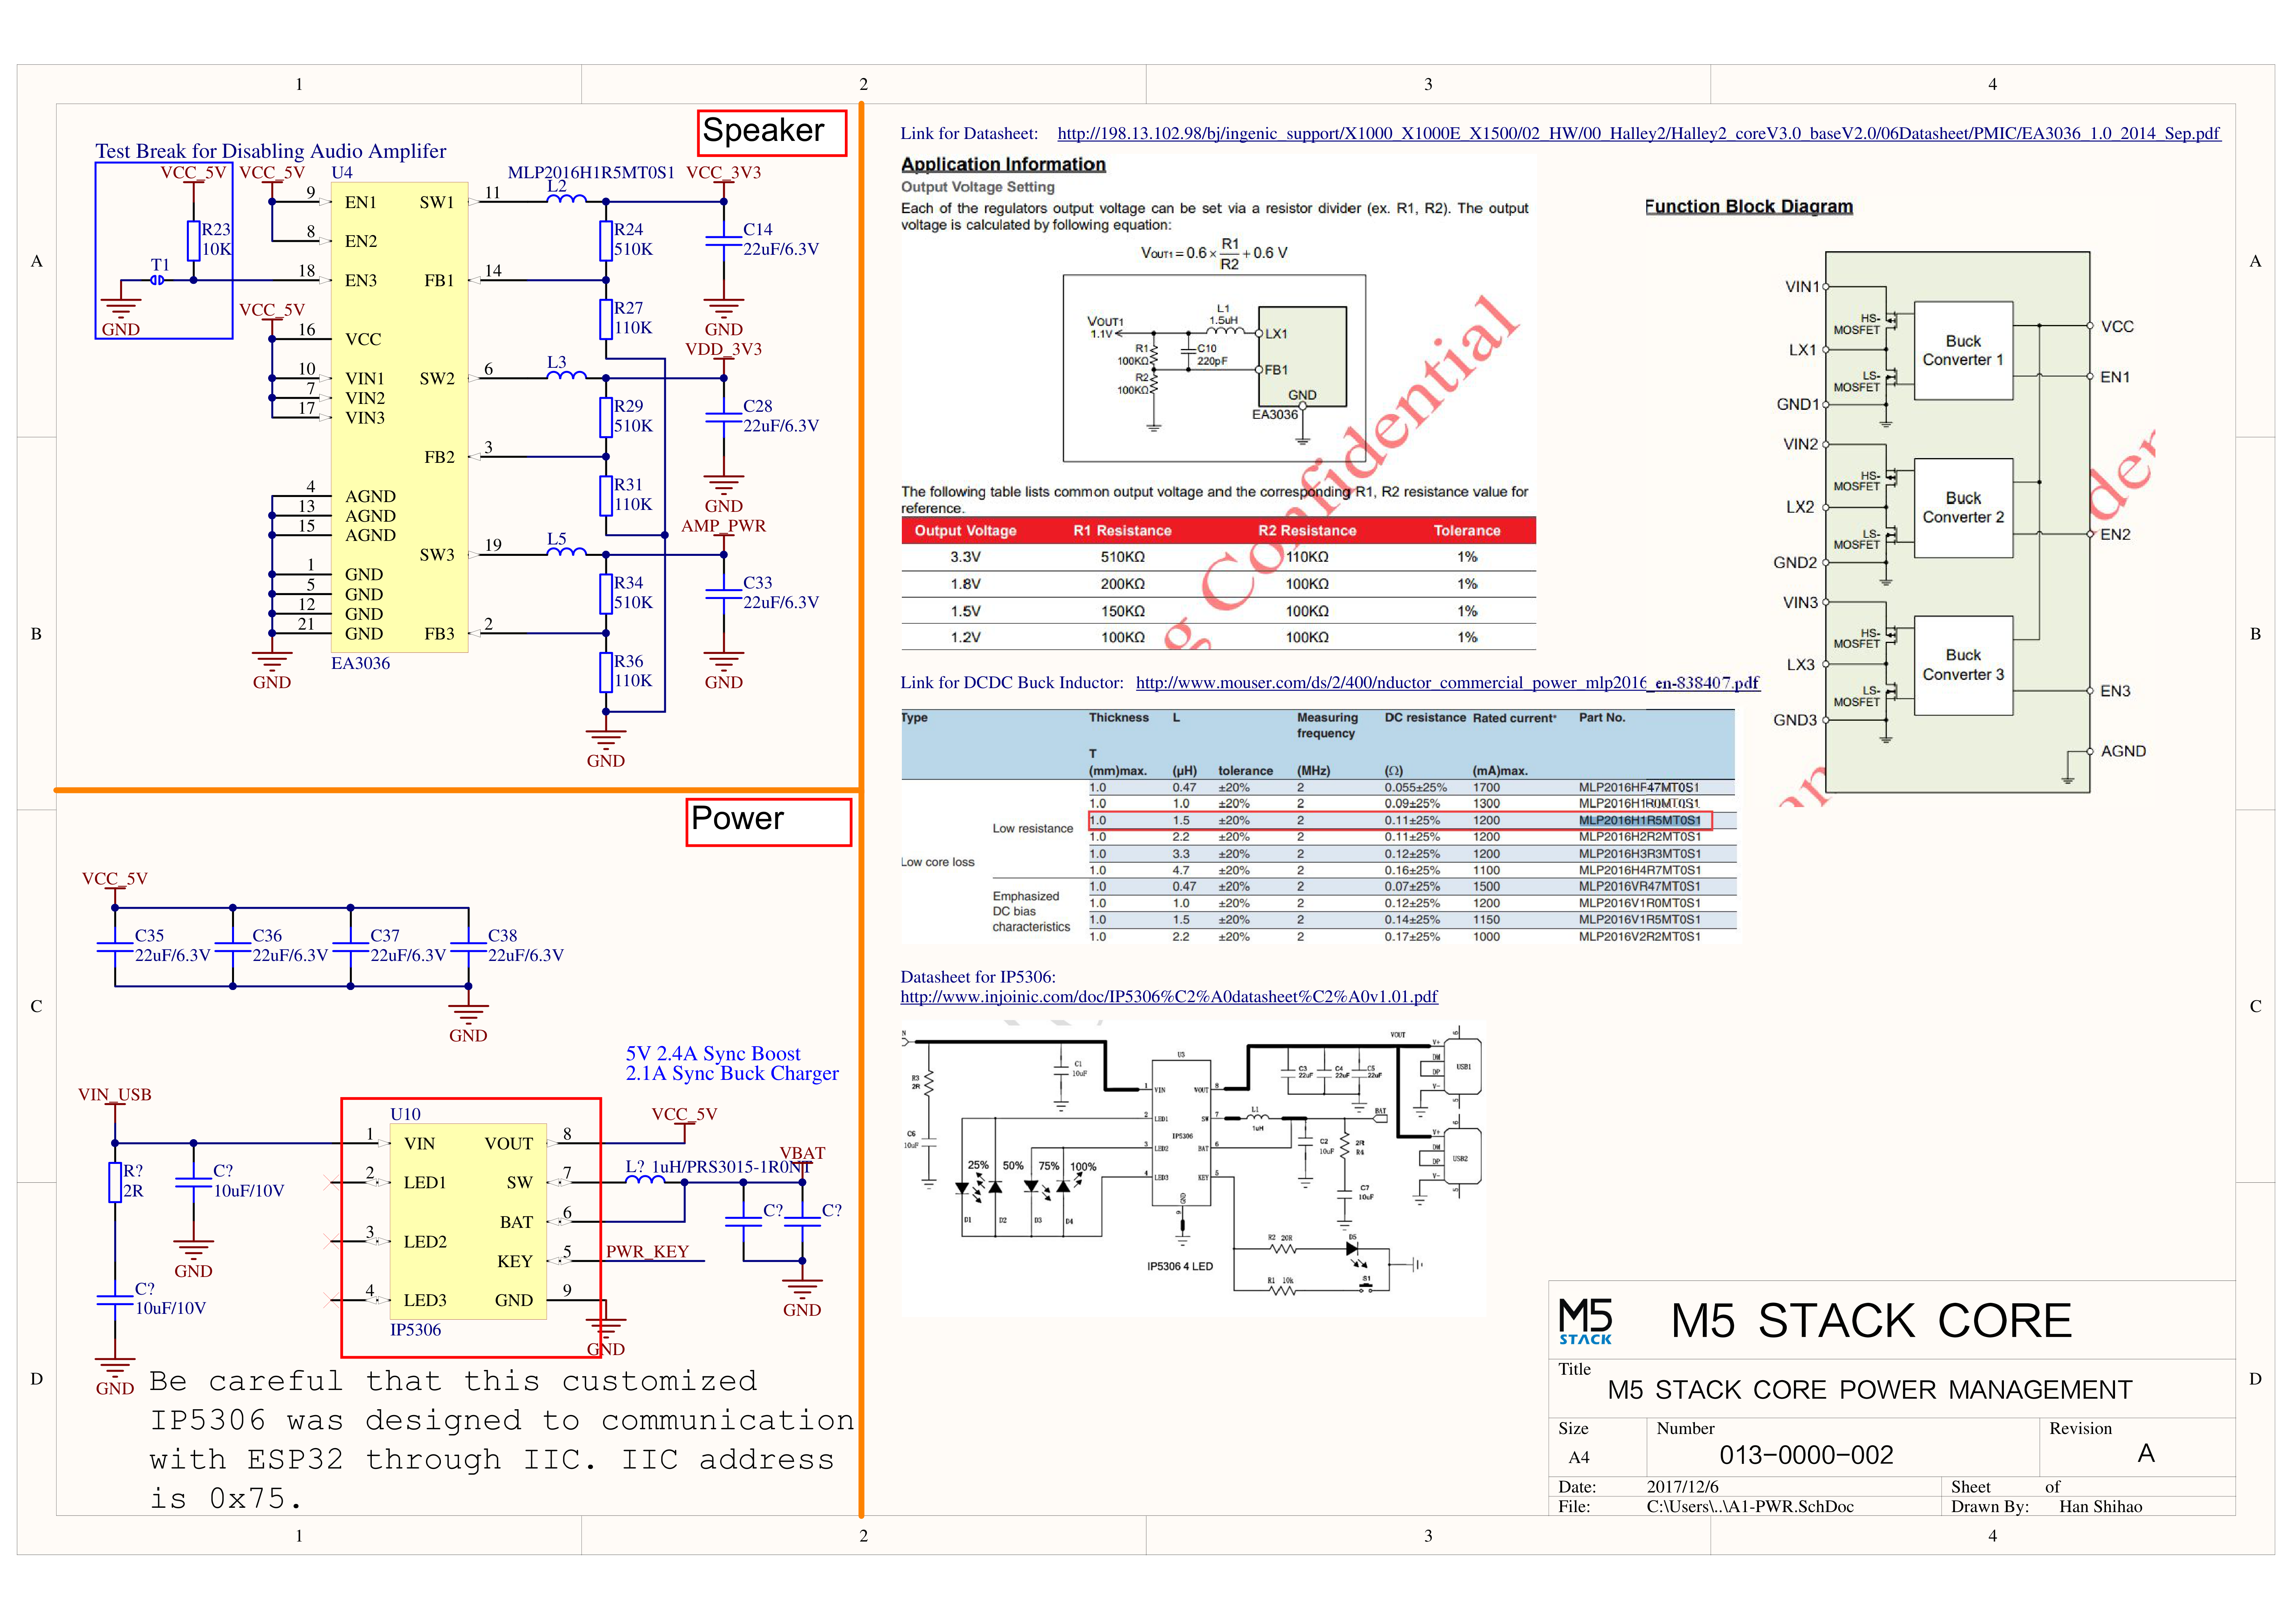Viewport: 2296px width, 1622px height.
Task: Click the 150KΩ R1 resistance cell
Action: click(1122, 611)
